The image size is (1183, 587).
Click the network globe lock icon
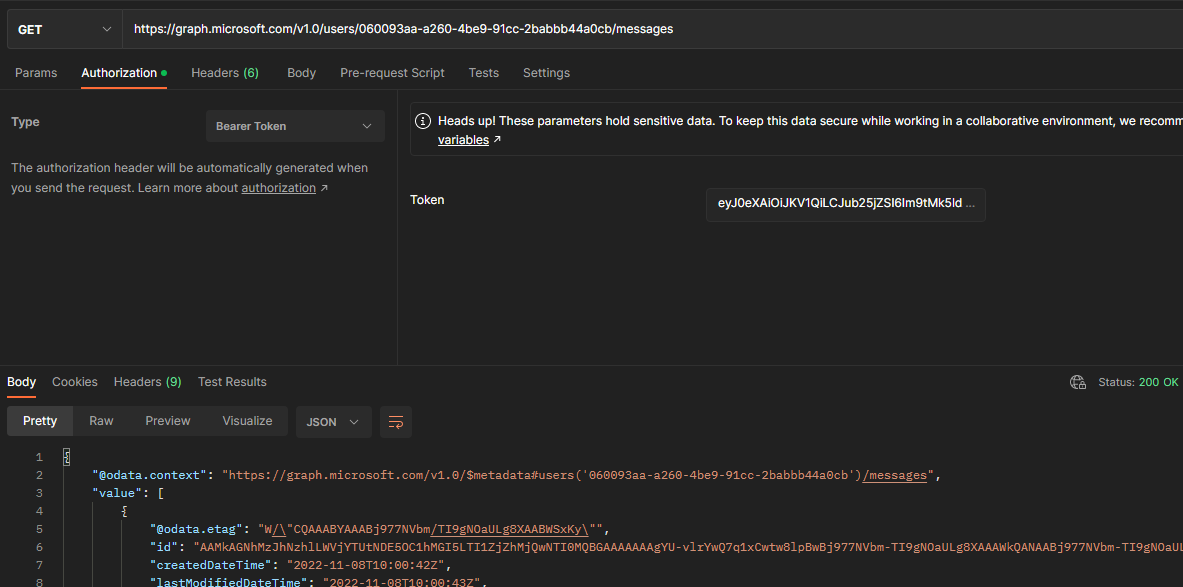pos(1077,383)
